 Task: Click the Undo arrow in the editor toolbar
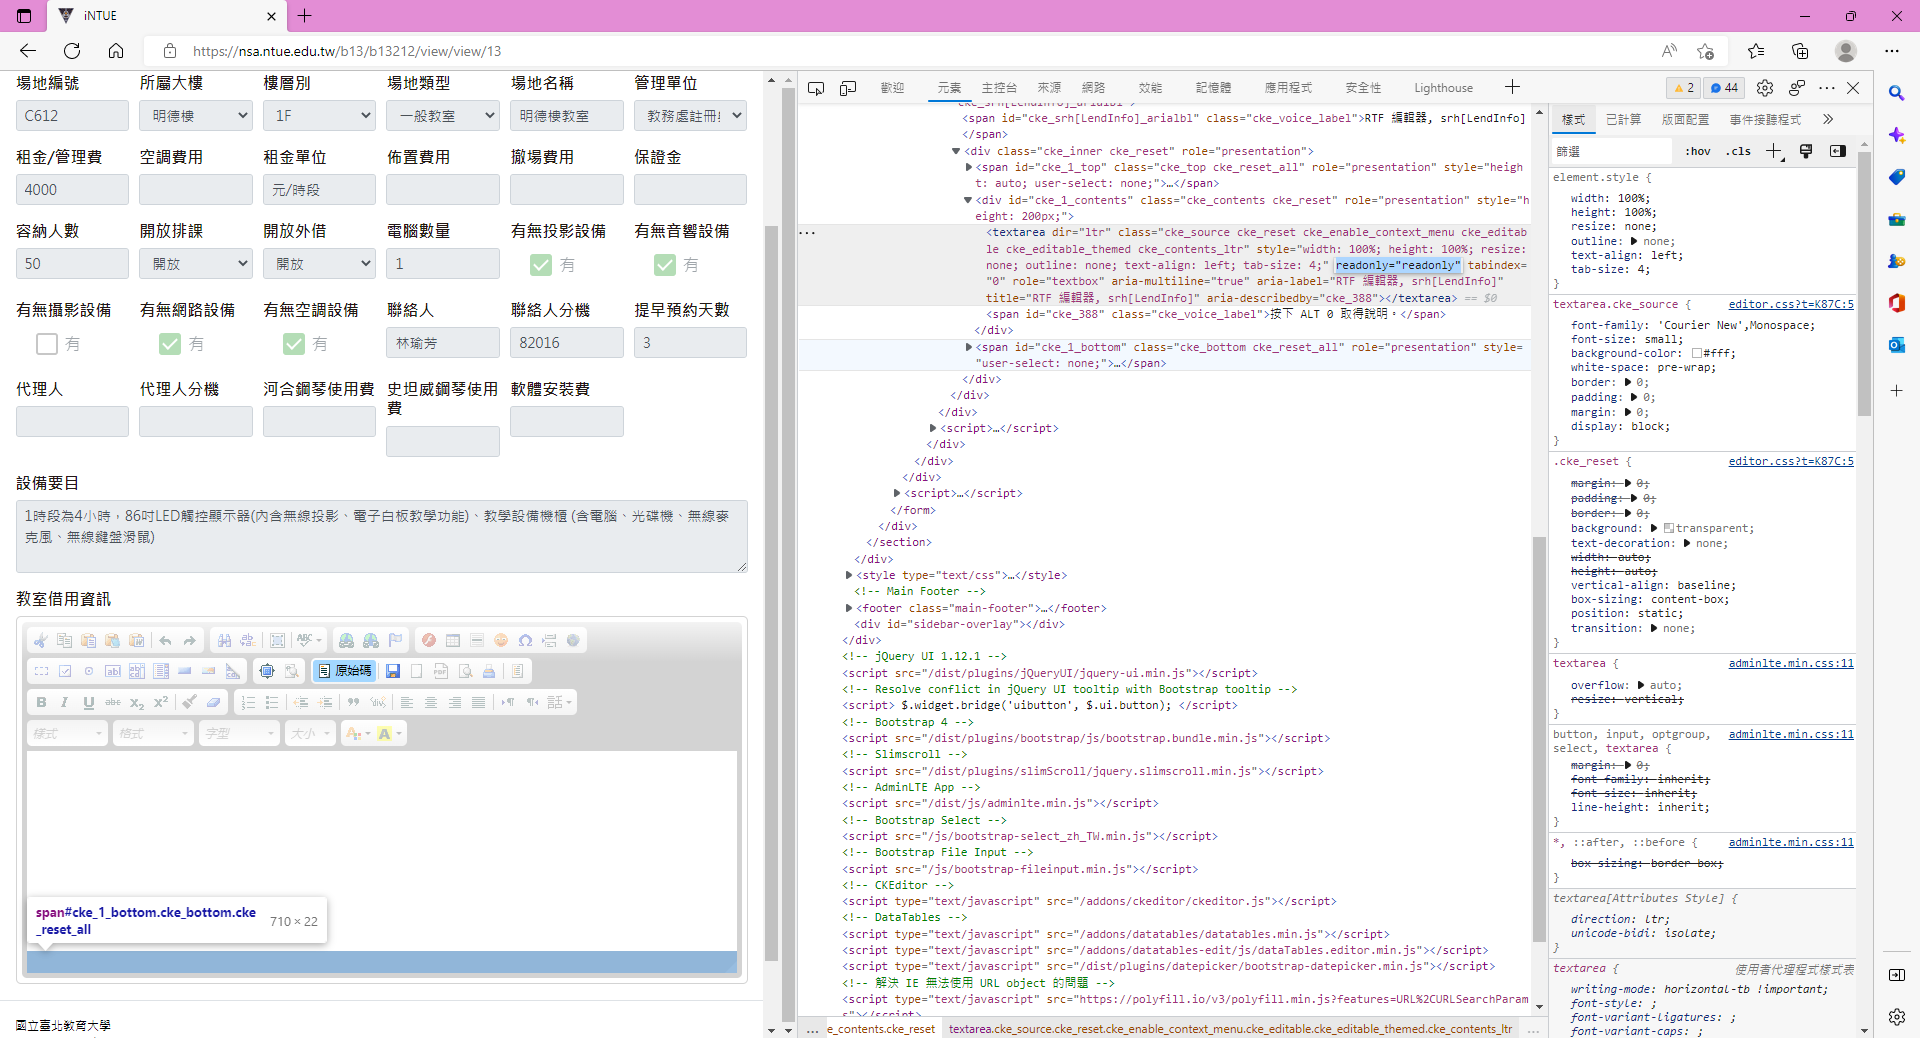coord(165,640)
